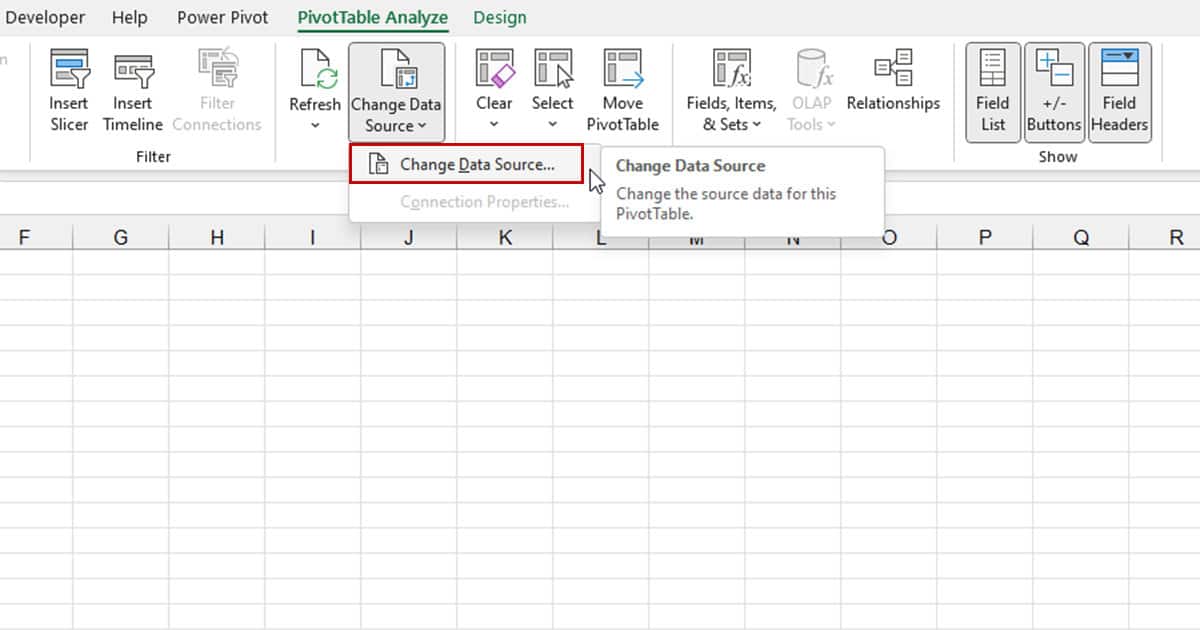This screenshot has width=1200, height=630.
Task: Toggle the +/- Buttons display
Action: coord(1054,90)
